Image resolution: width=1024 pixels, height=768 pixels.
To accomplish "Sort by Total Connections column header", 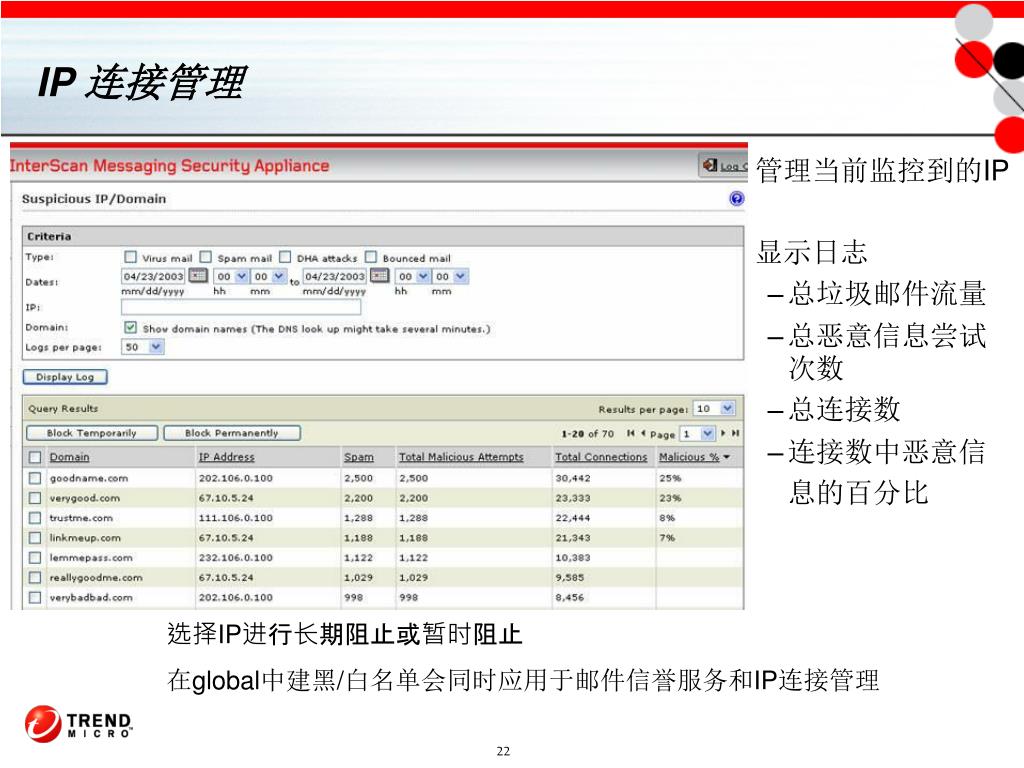I will coord(601,457).
